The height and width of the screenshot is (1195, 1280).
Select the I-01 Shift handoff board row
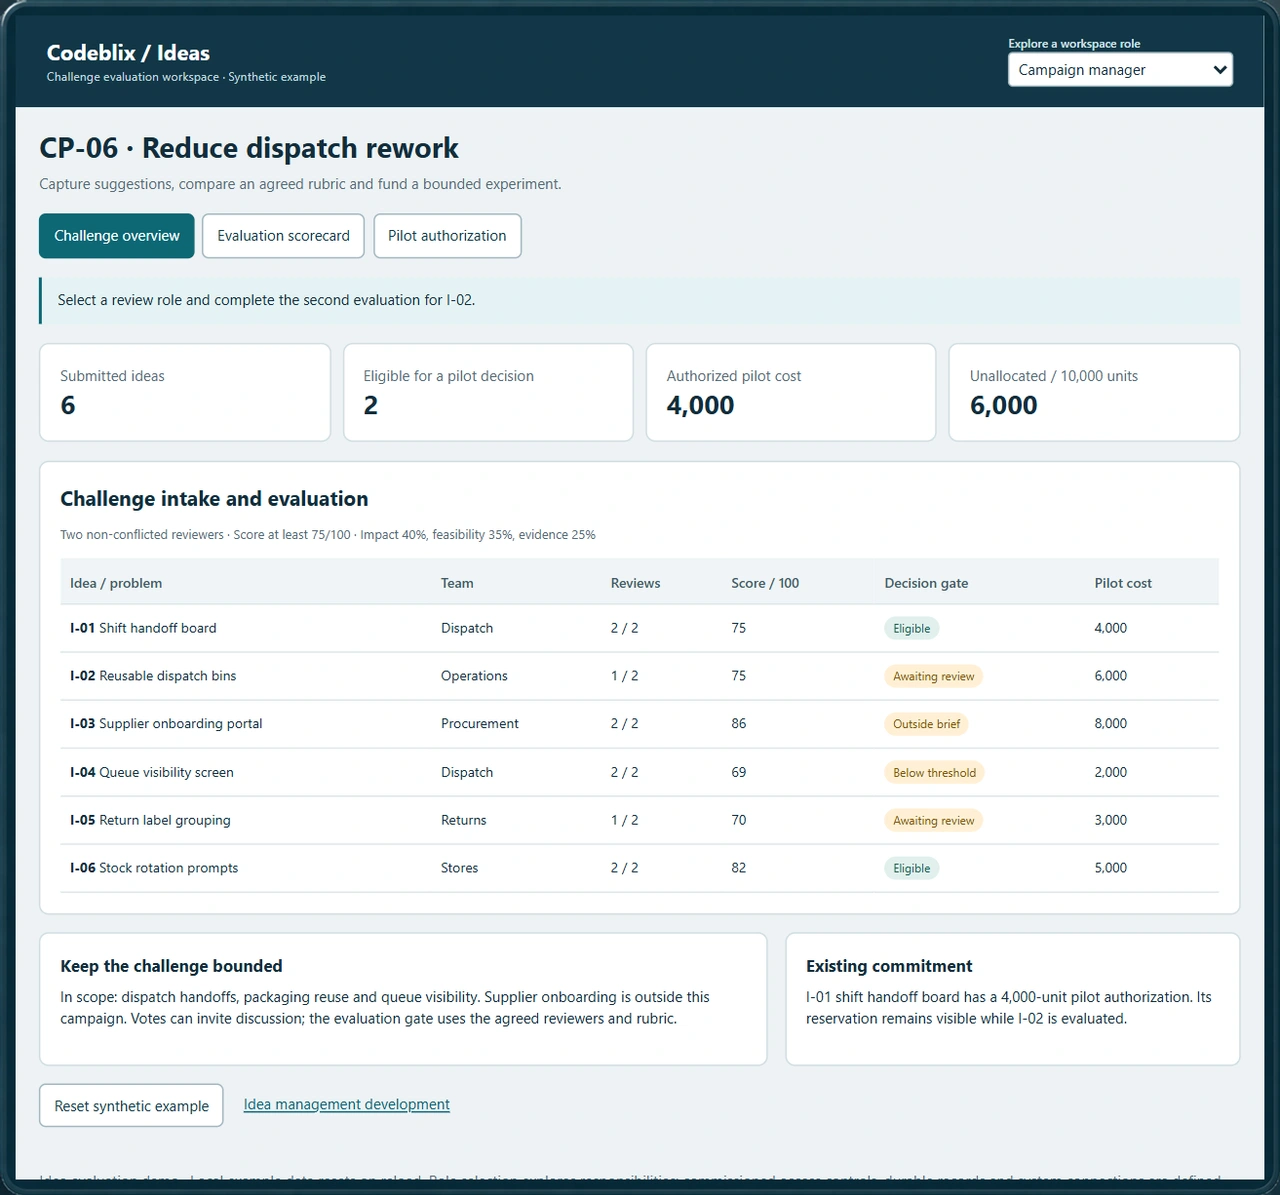tap(639, 628)
